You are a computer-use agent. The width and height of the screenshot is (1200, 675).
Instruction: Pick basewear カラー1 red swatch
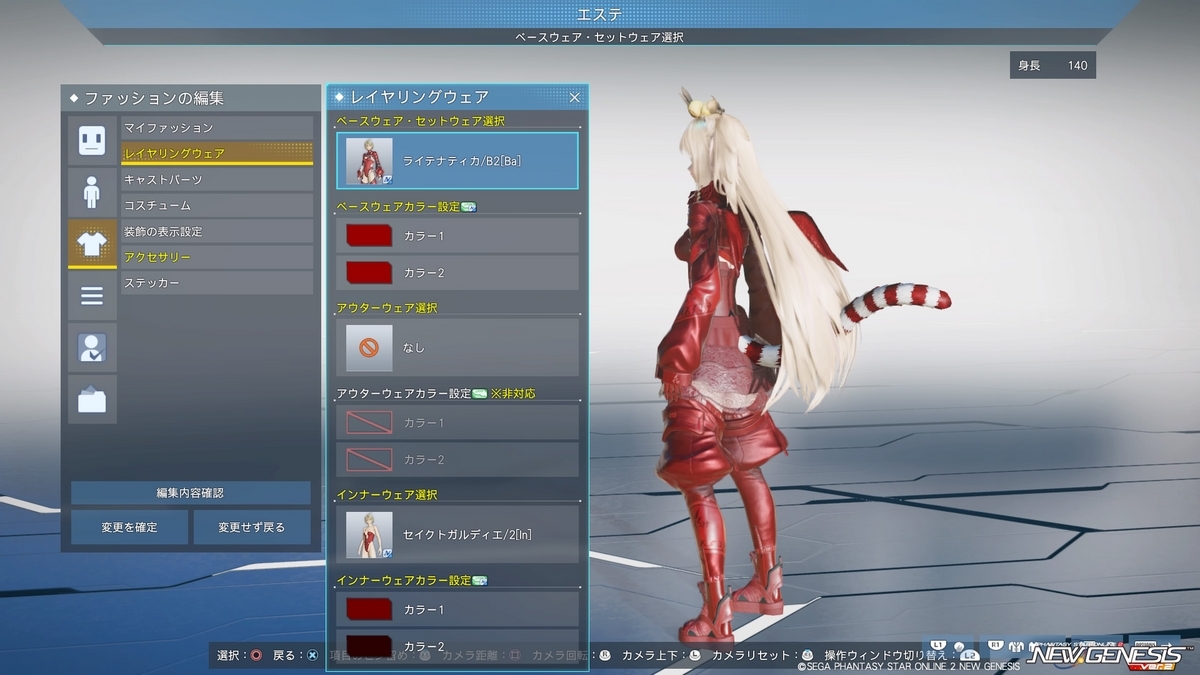click(369, 236)
